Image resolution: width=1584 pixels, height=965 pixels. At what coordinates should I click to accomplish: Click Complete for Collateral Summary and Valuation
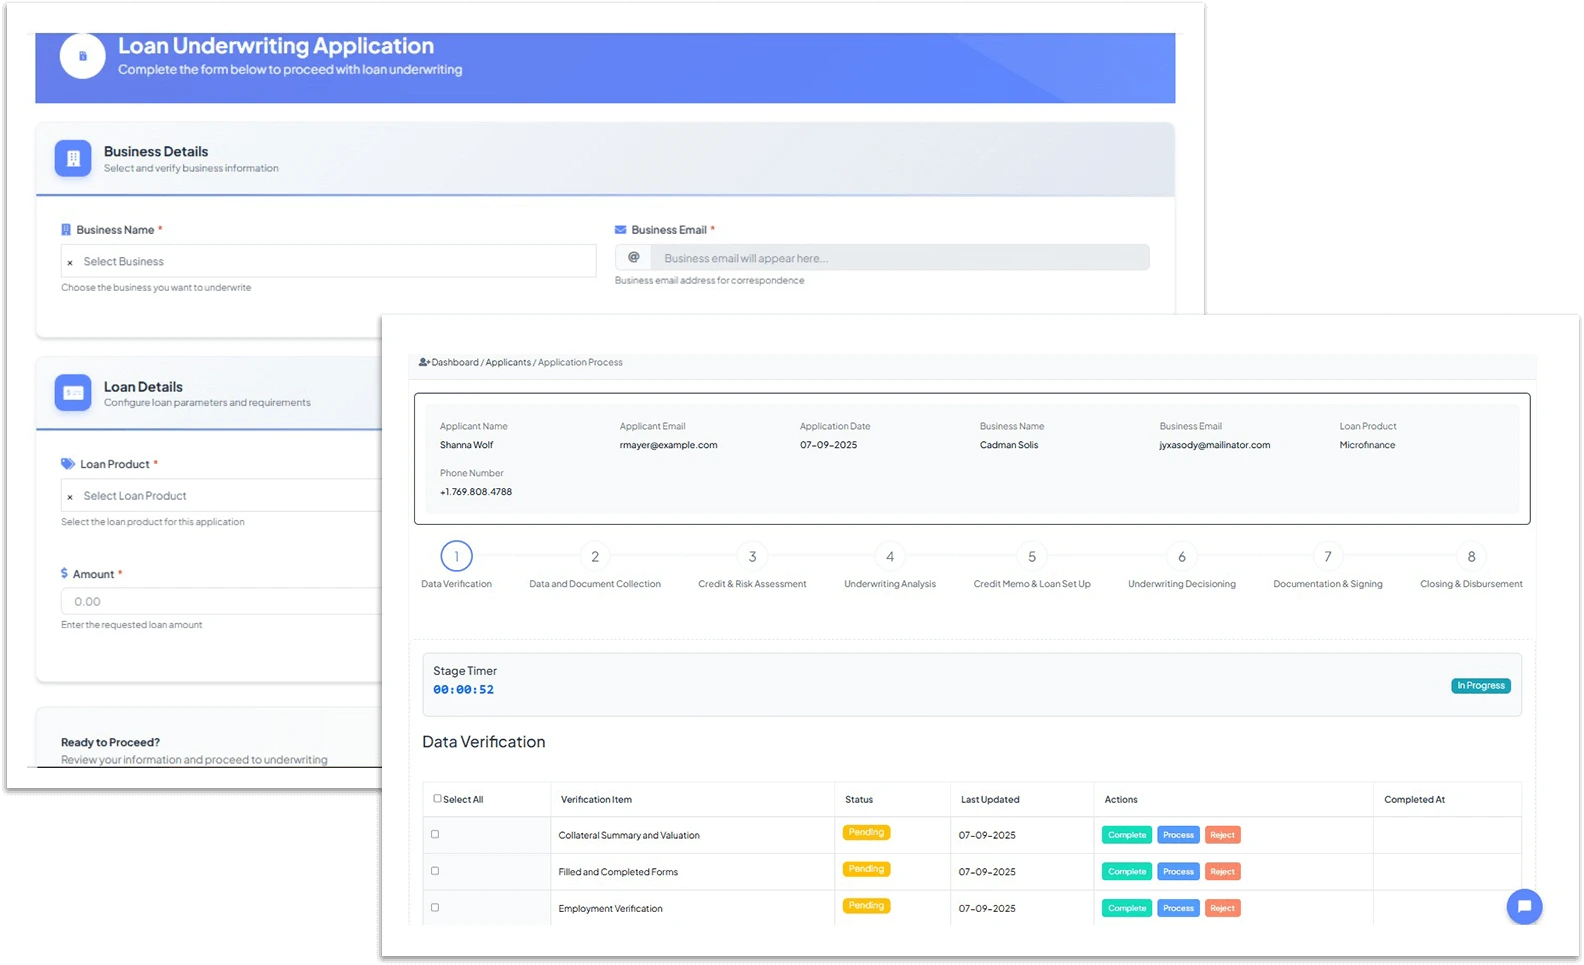tap(1127, 835)
